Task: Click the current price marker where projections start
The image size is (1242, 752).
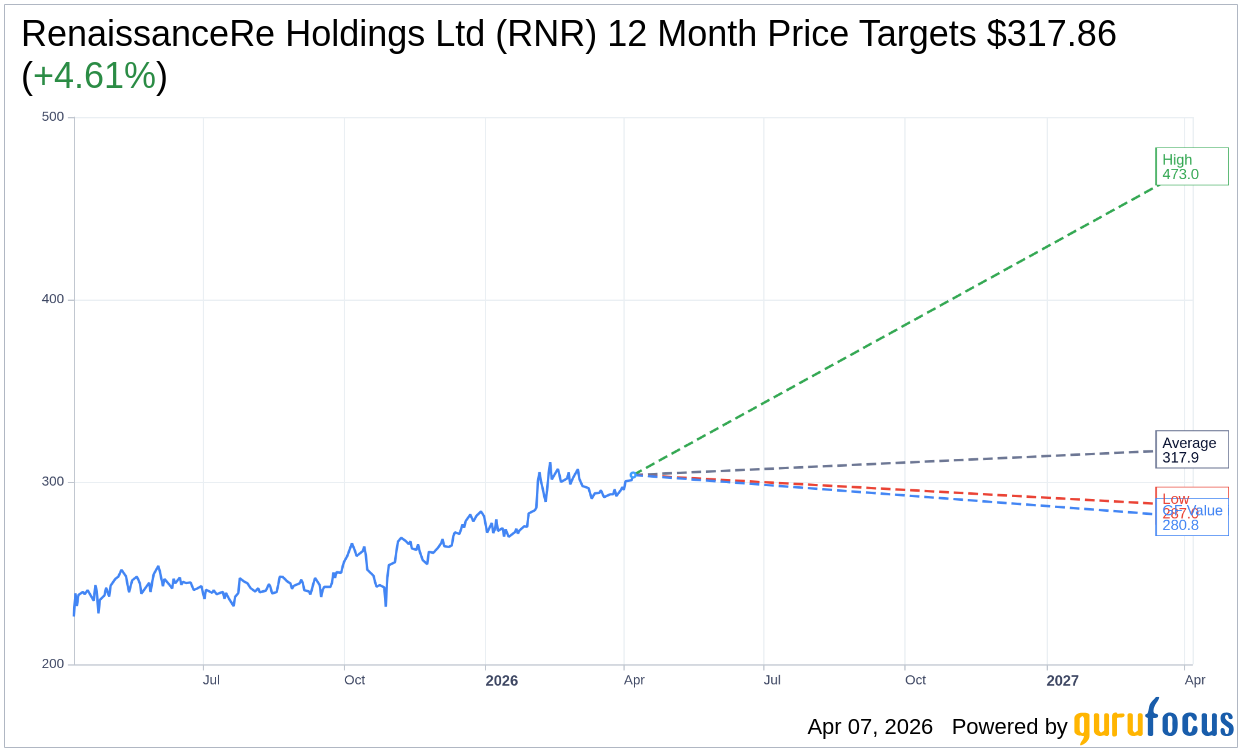Action: [632, 475]
